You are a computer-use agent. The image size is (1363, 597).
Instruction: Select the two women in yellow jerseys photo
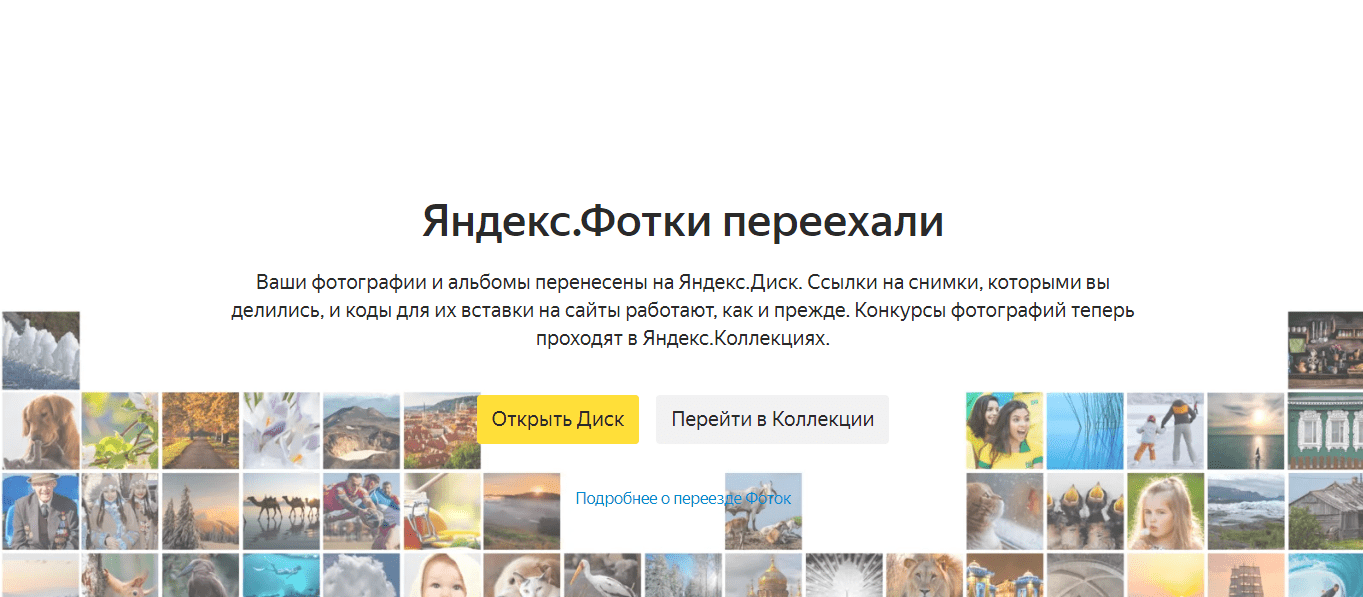(x=1004, y=431)
